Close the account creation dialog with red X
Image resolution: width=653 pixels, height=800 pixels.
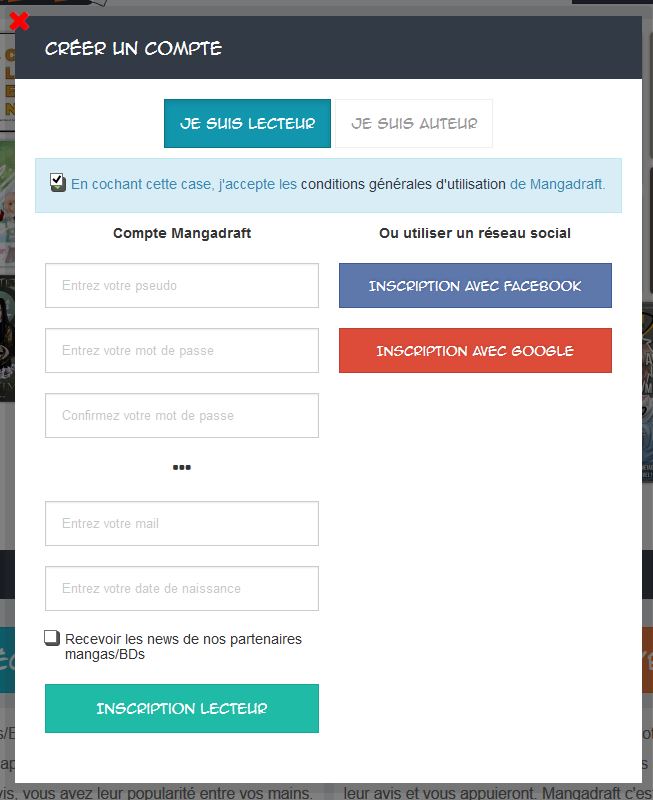[x=19, y=22]
